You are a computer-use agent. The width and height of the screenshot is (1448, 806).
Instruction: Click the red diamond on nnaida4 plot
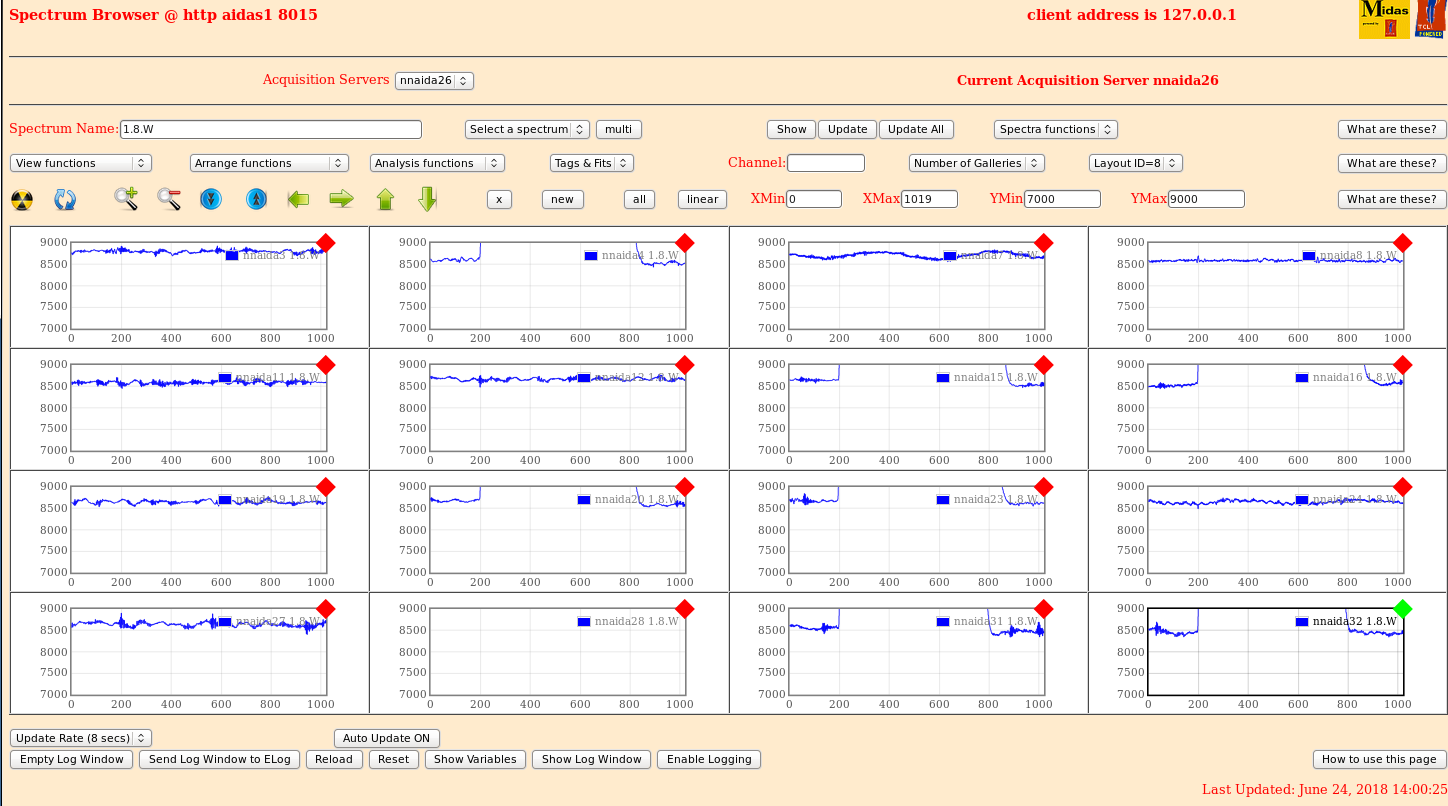[x=684, y=243]
